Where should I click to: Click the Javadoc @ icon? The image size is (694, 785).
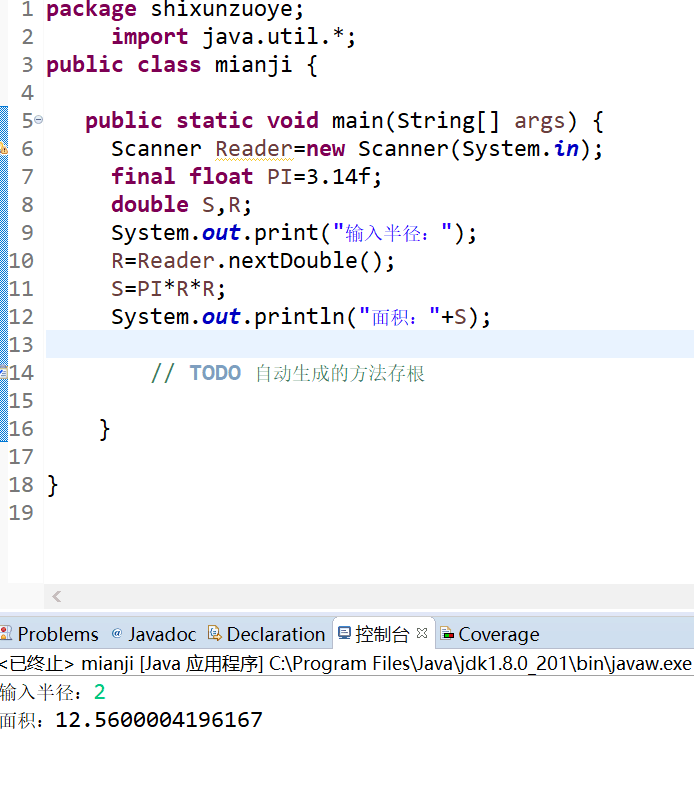[x=117, y=633]
